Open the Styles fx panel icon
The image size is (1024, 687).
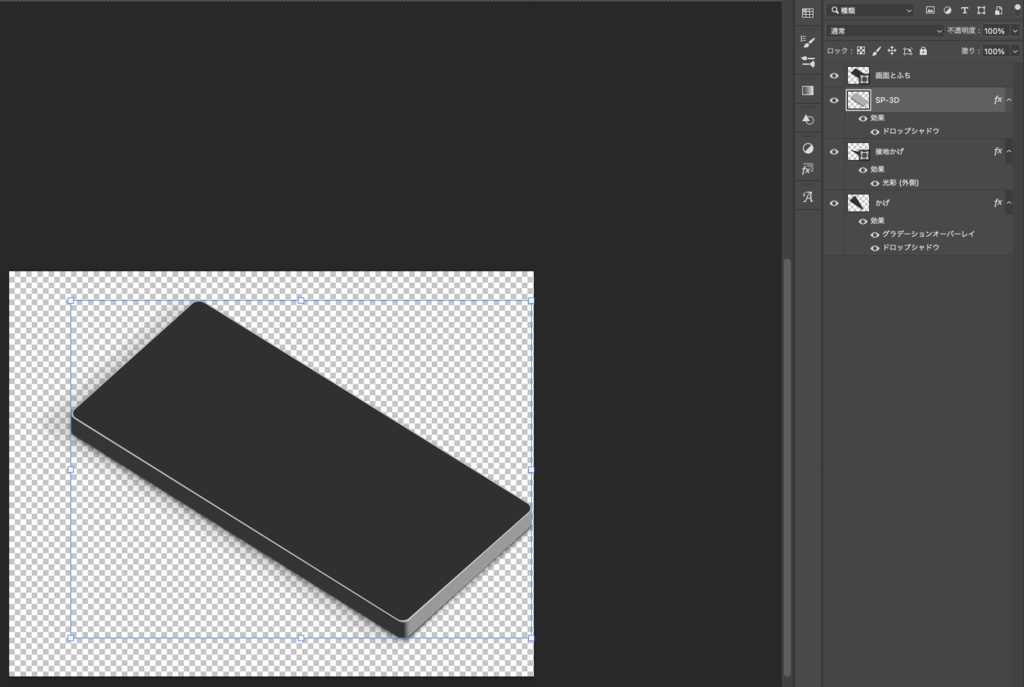pyautogui.click(x=808, y=169)
